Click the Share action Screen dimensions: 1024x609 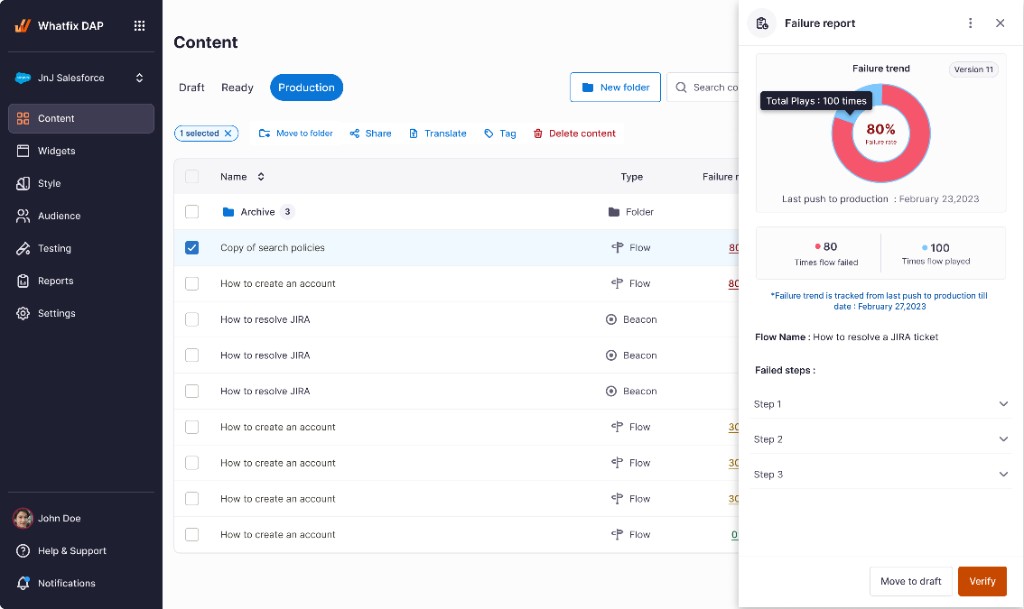coord(370,133)
